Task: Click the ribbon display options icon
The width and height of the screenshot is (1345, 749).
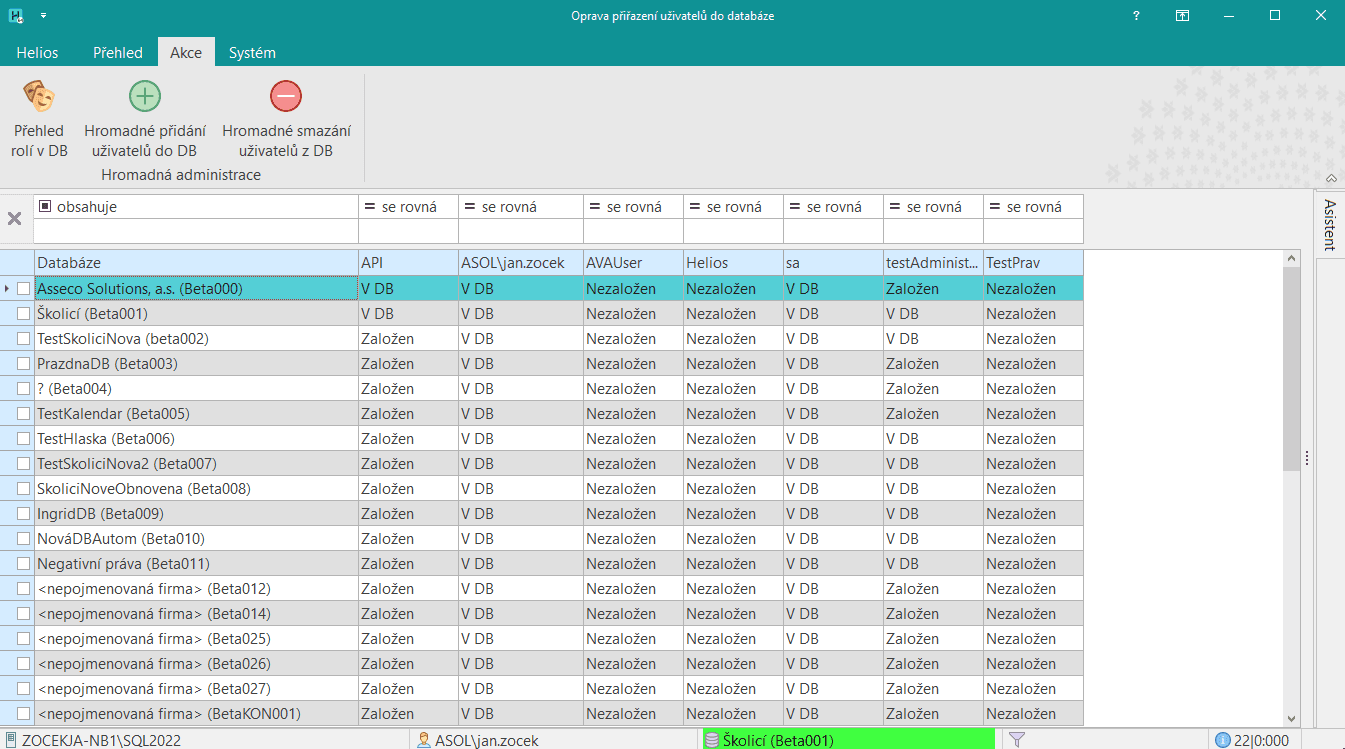Action: [x=1182, y=16]
